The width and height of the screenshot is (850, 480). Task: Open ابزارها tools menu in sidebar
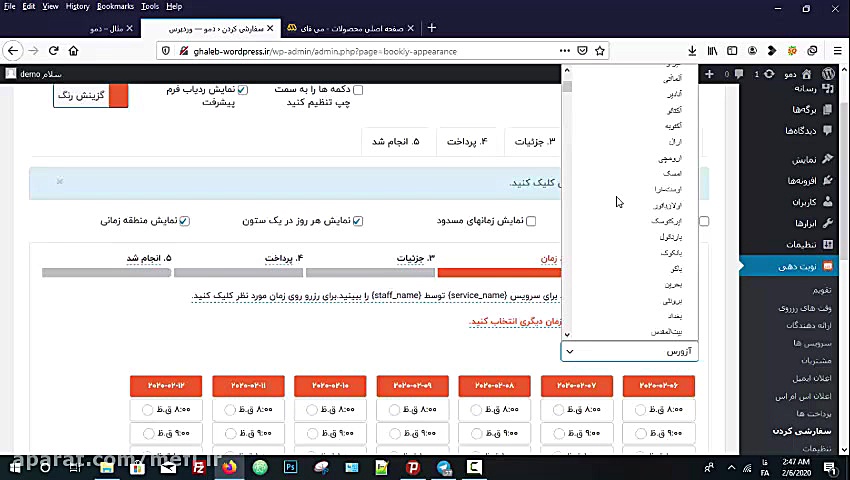tap(812, 223)
